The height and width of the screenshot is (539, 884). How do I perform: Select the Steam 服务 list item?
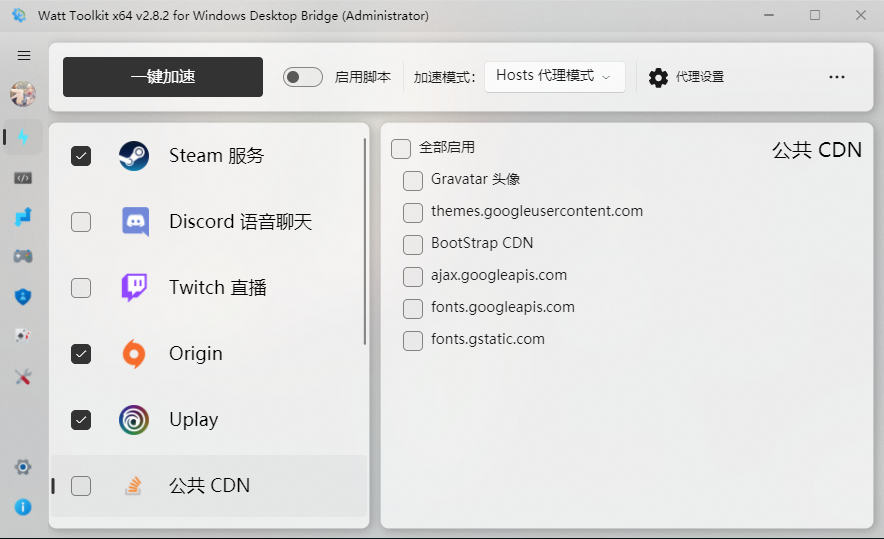[x=209, y=156]
